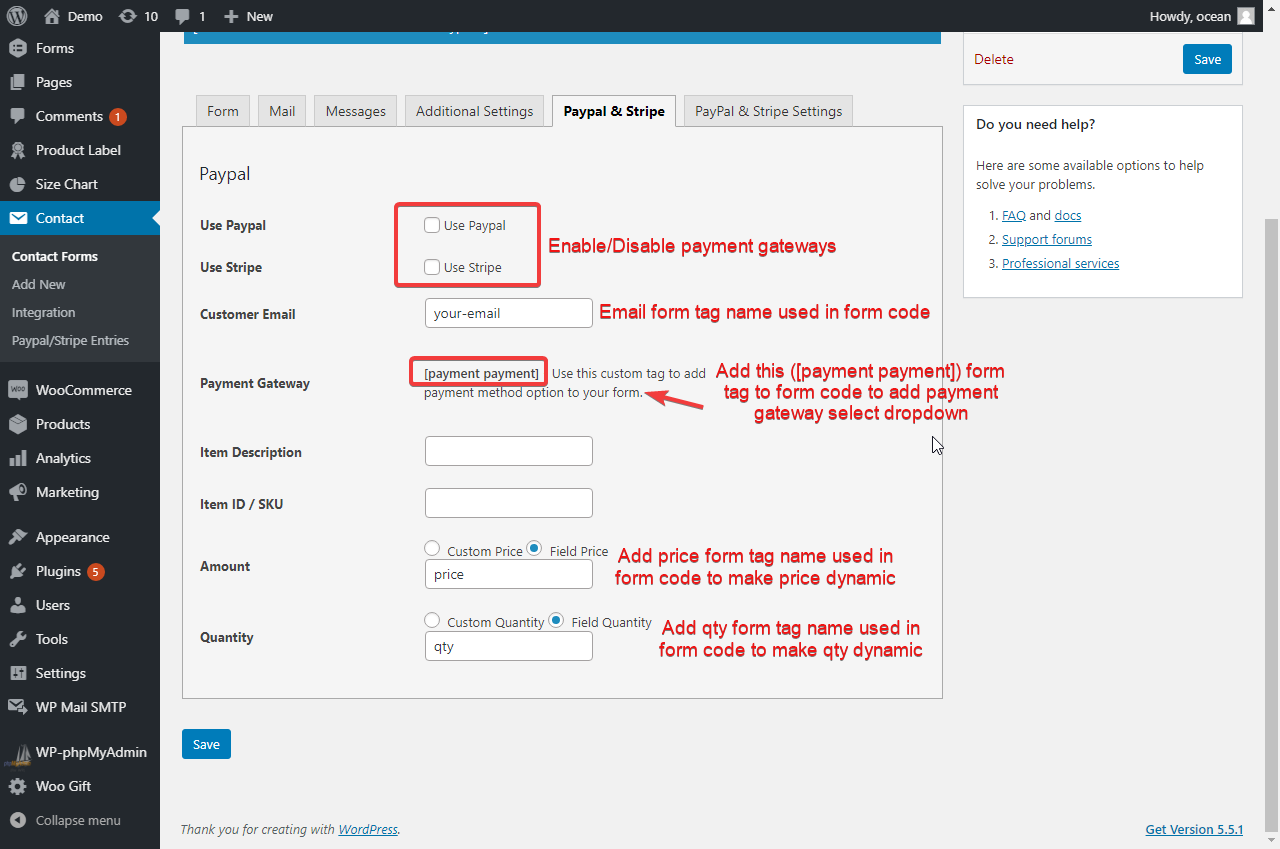Select the Custom Quantity radio button
Viewport: 1280px width, 849px height.
click(432, 620)
